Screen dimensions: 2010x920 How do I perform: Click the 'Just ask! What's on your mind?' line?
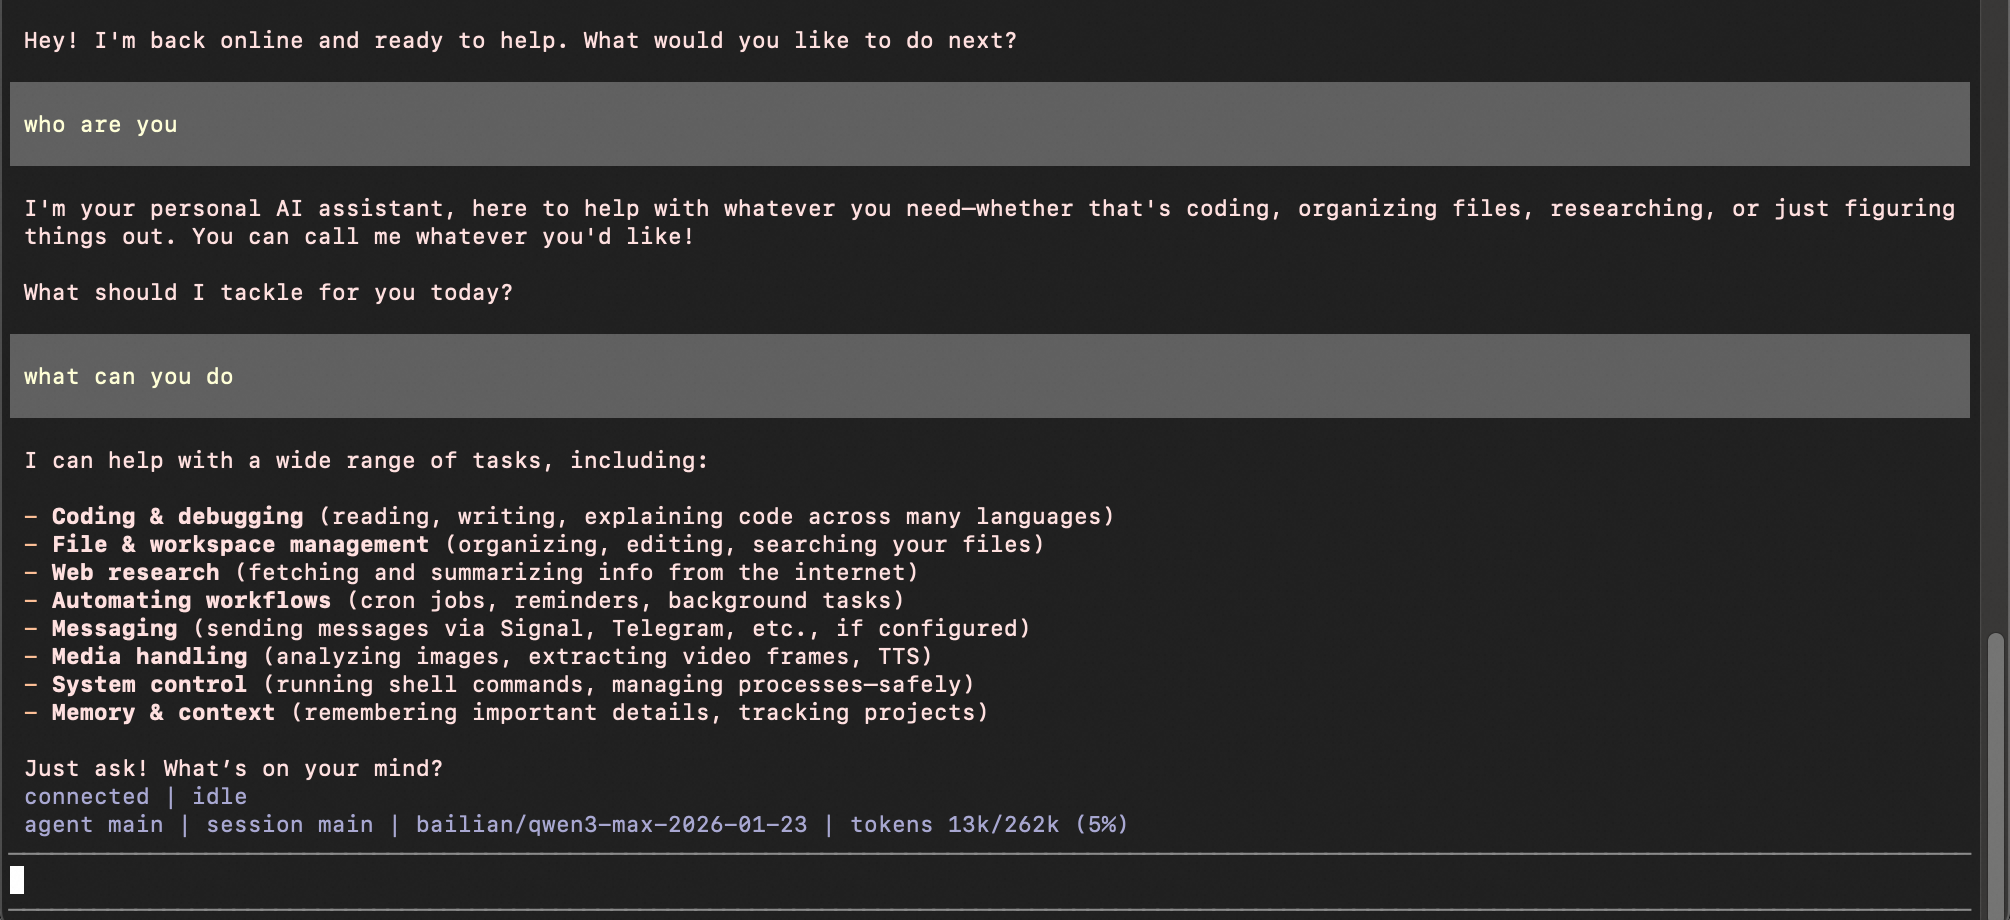(x=233, y=769)
